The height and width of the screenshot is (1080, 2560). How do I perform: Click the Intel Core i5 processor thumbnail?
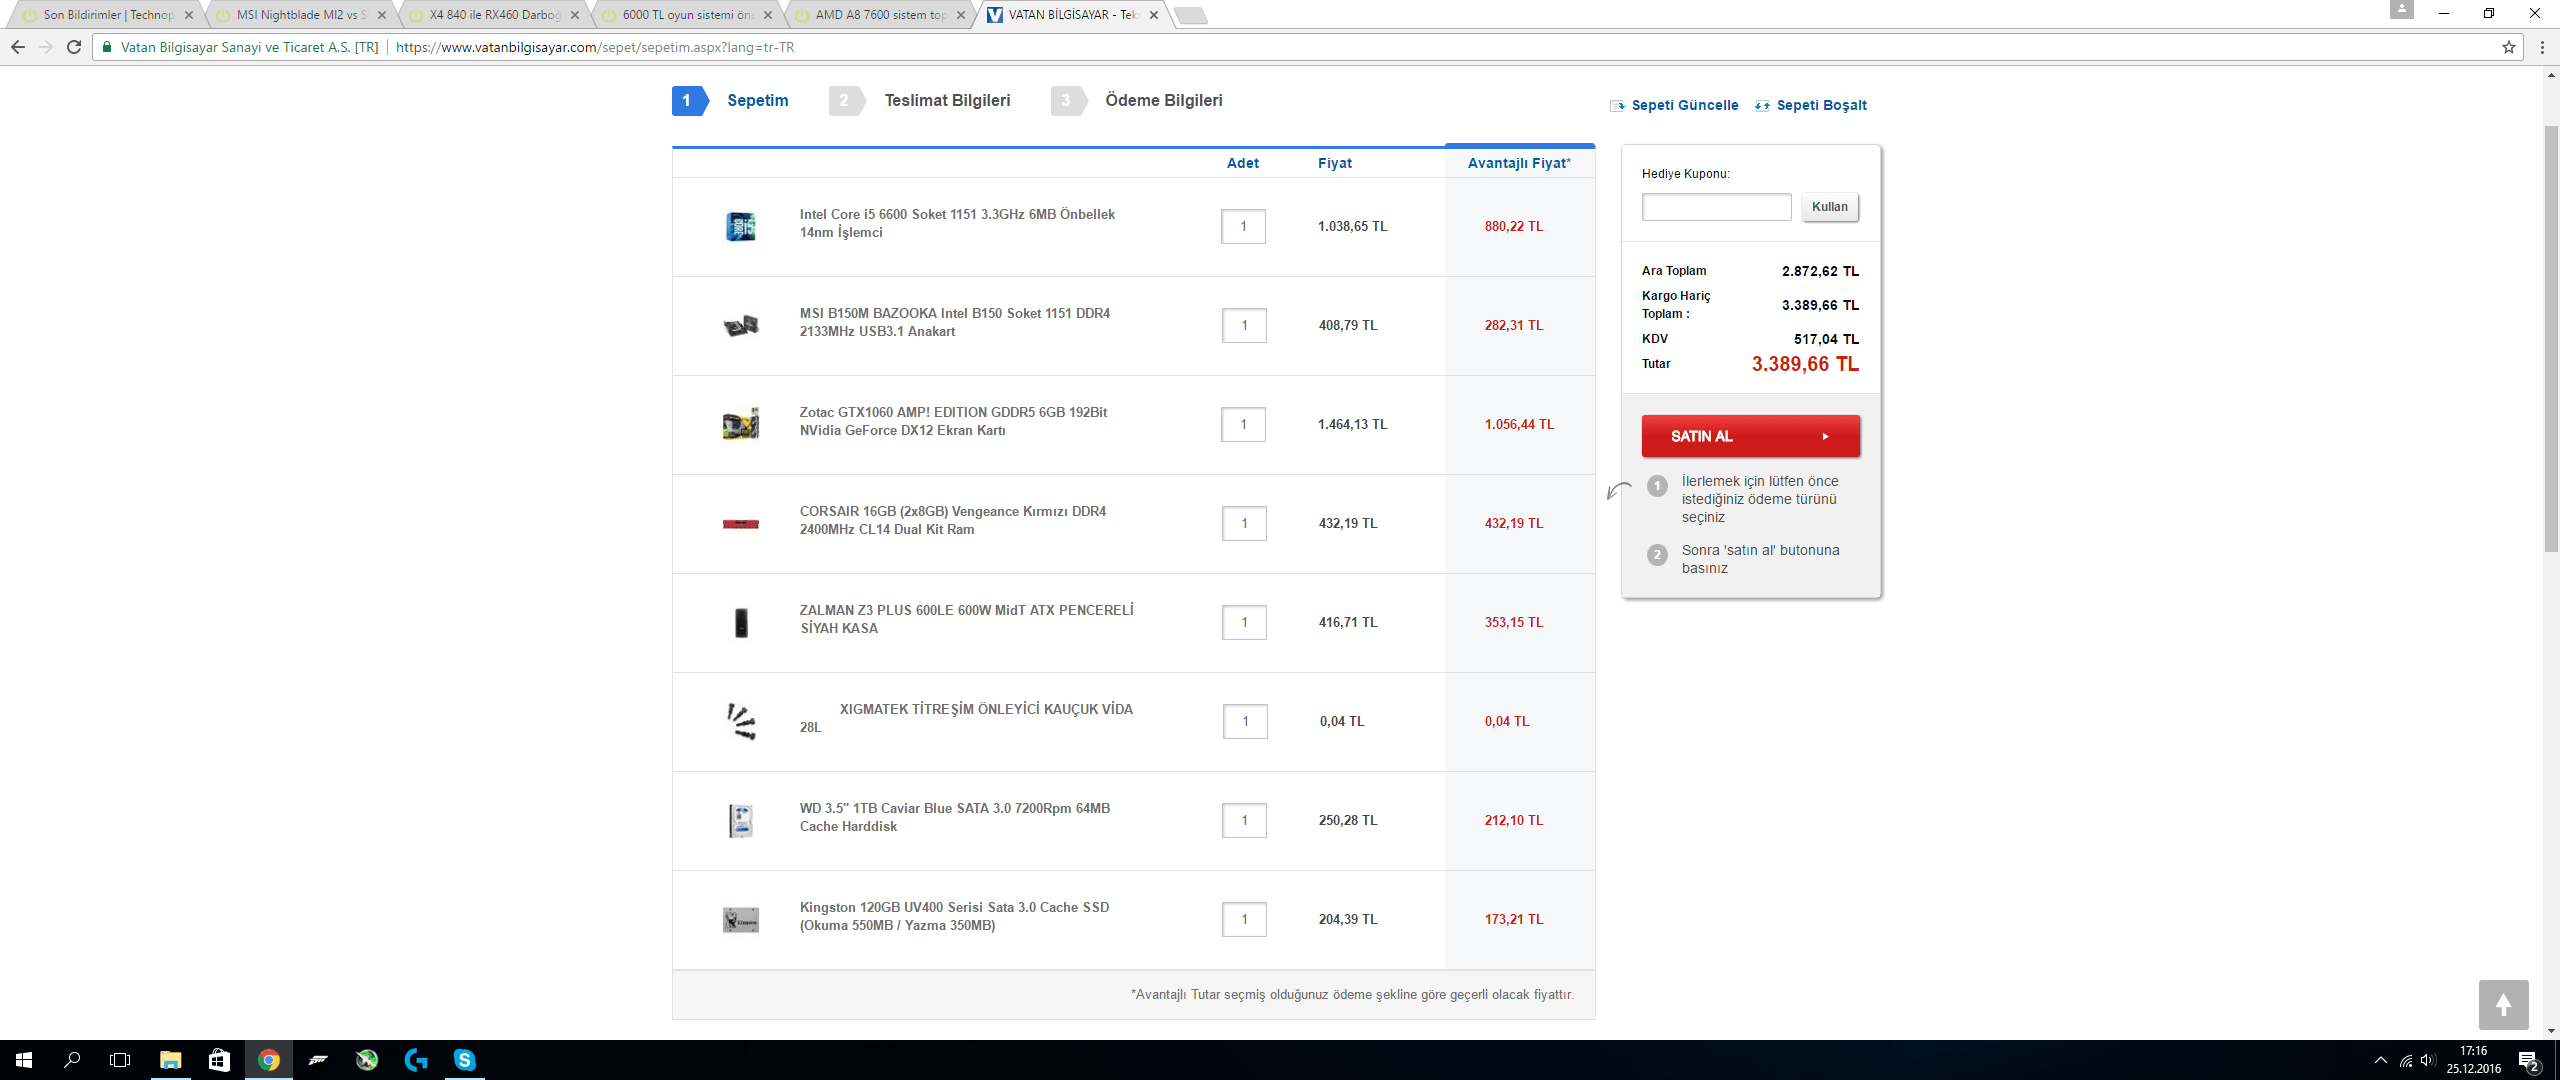click(x=741, y=227)
